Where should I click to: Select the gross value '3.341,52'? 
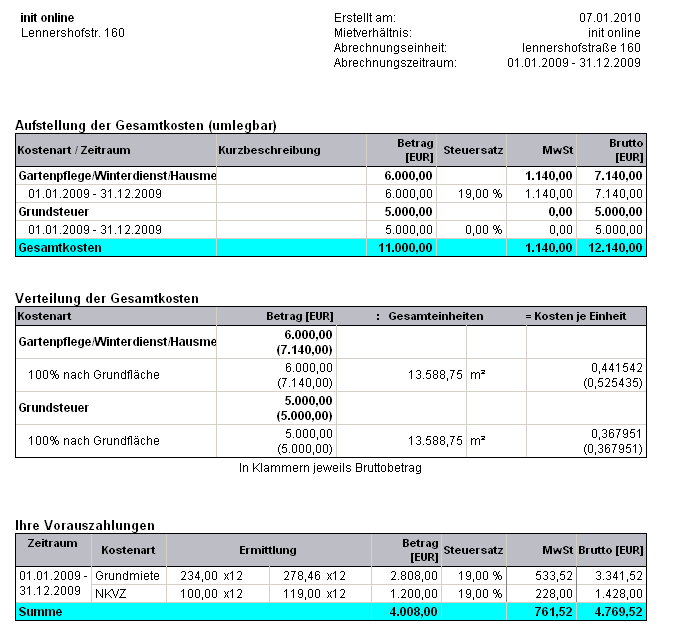click(x=619, y=576)
